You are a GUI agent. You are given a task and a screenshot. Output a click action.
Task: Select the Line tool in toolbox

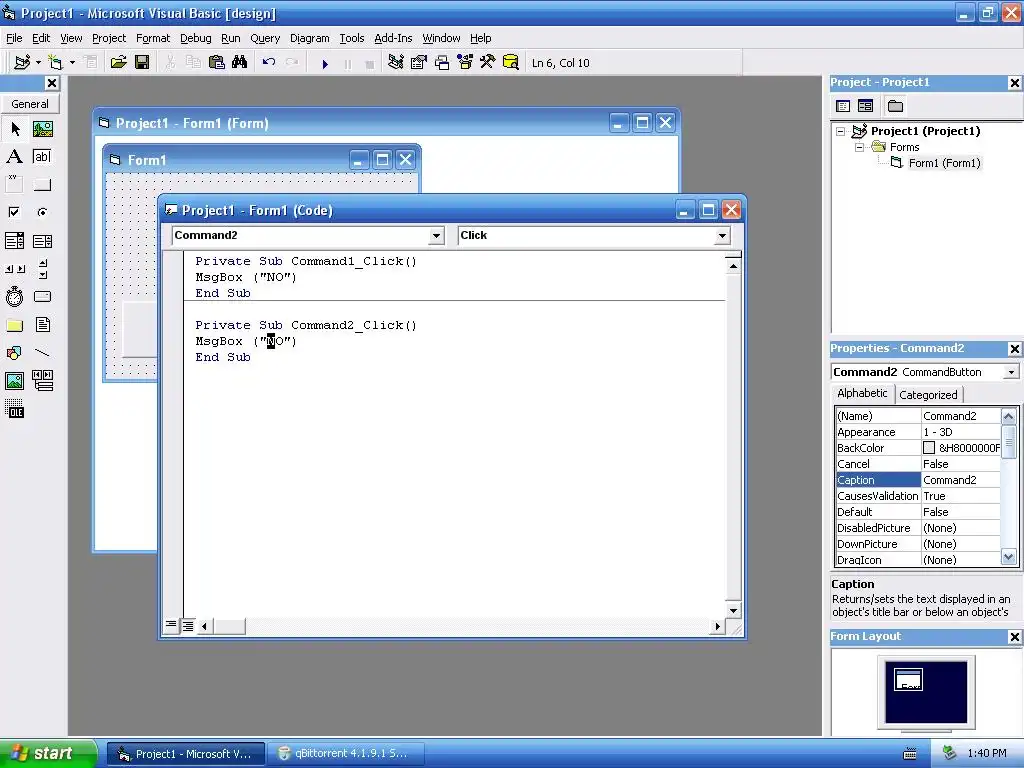coord(42,353)
